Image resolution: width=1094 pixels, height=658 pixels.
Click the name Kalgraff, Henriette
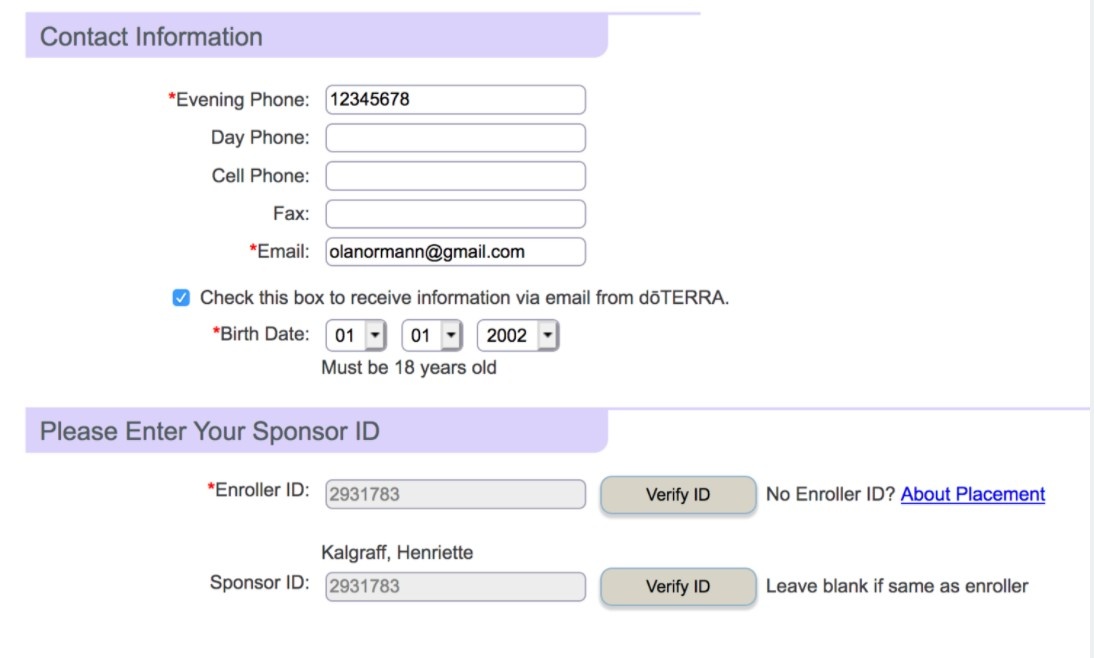pos(397,552)
